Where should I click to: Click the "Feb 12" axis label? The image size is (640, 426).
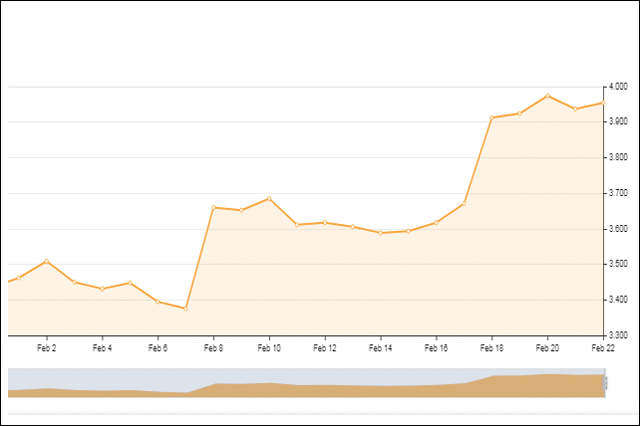pyautogui.click(x=325, y=348)
